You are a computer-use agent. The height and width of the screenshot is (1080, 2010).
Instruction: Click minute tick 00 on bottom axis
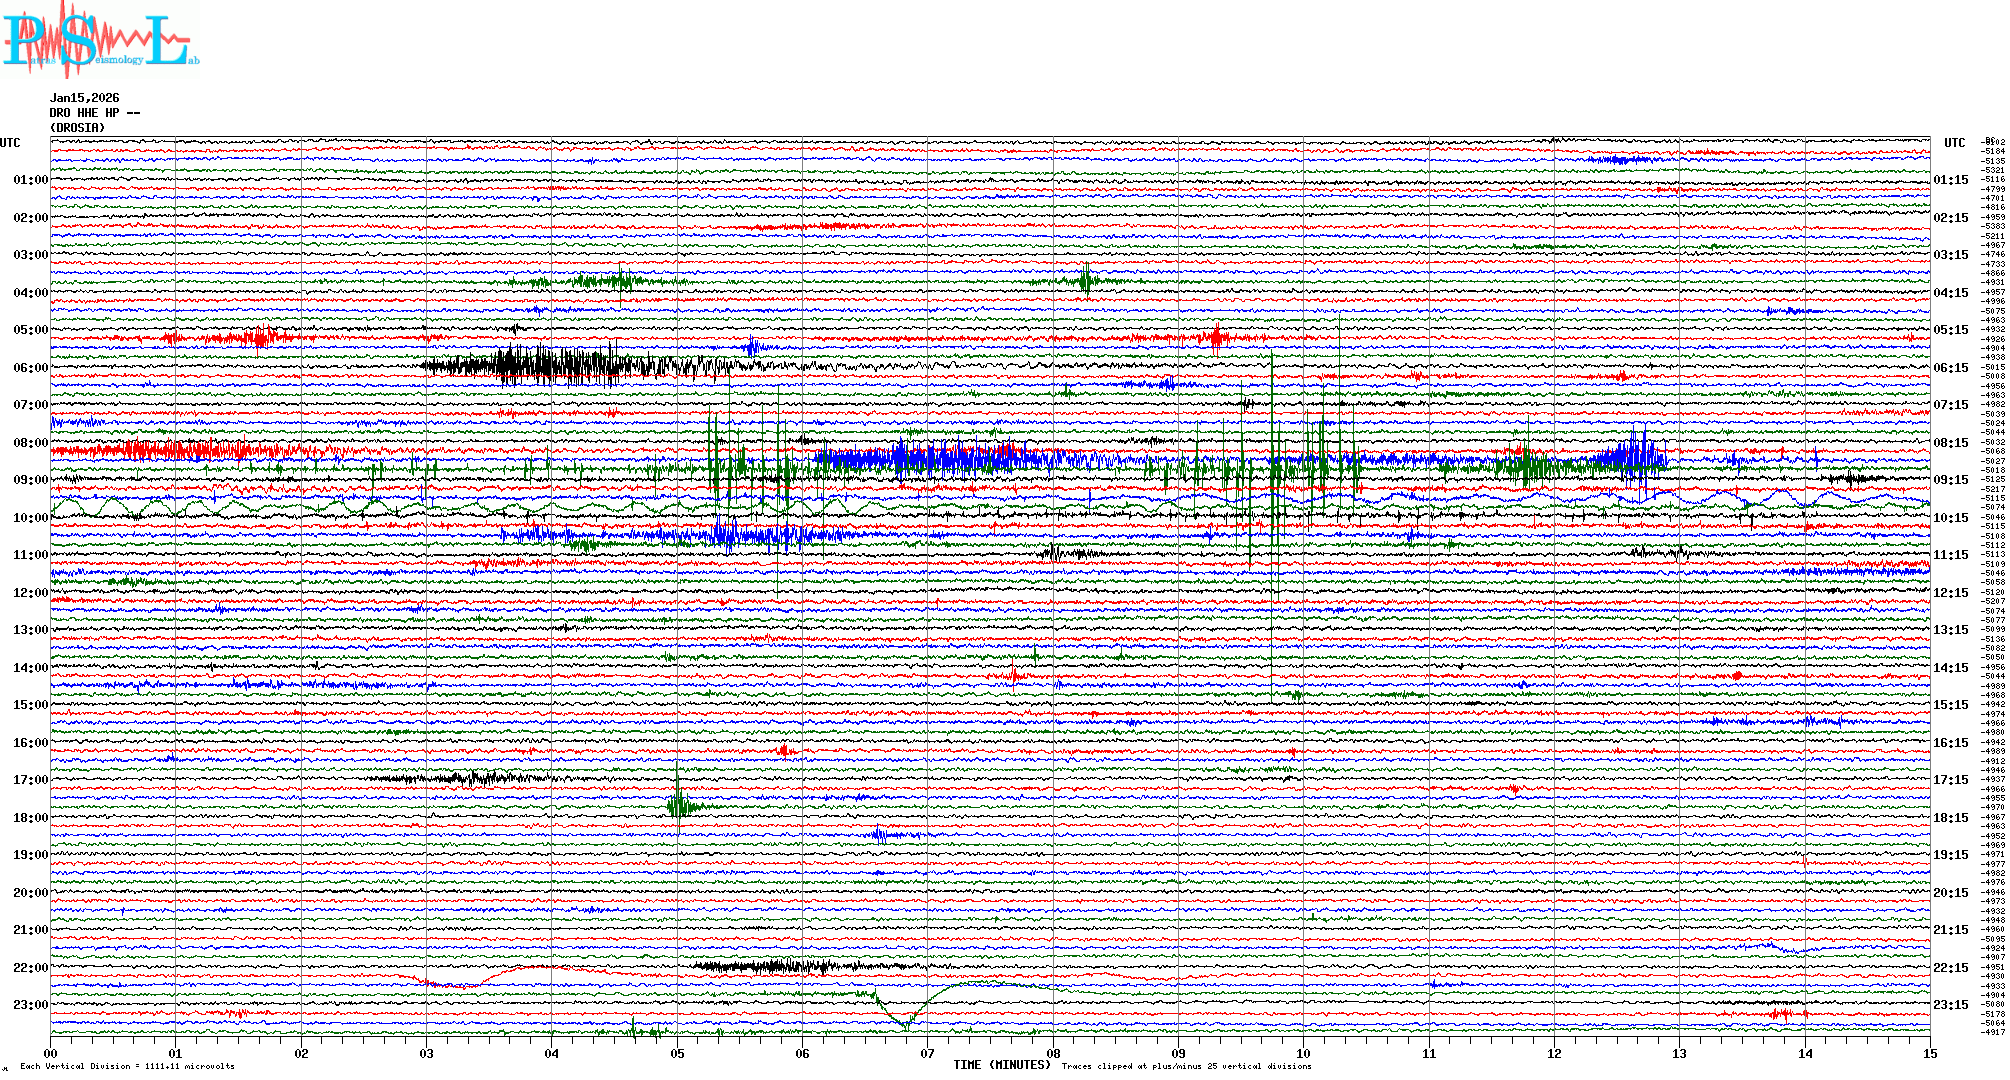[x=51, y=1054]
